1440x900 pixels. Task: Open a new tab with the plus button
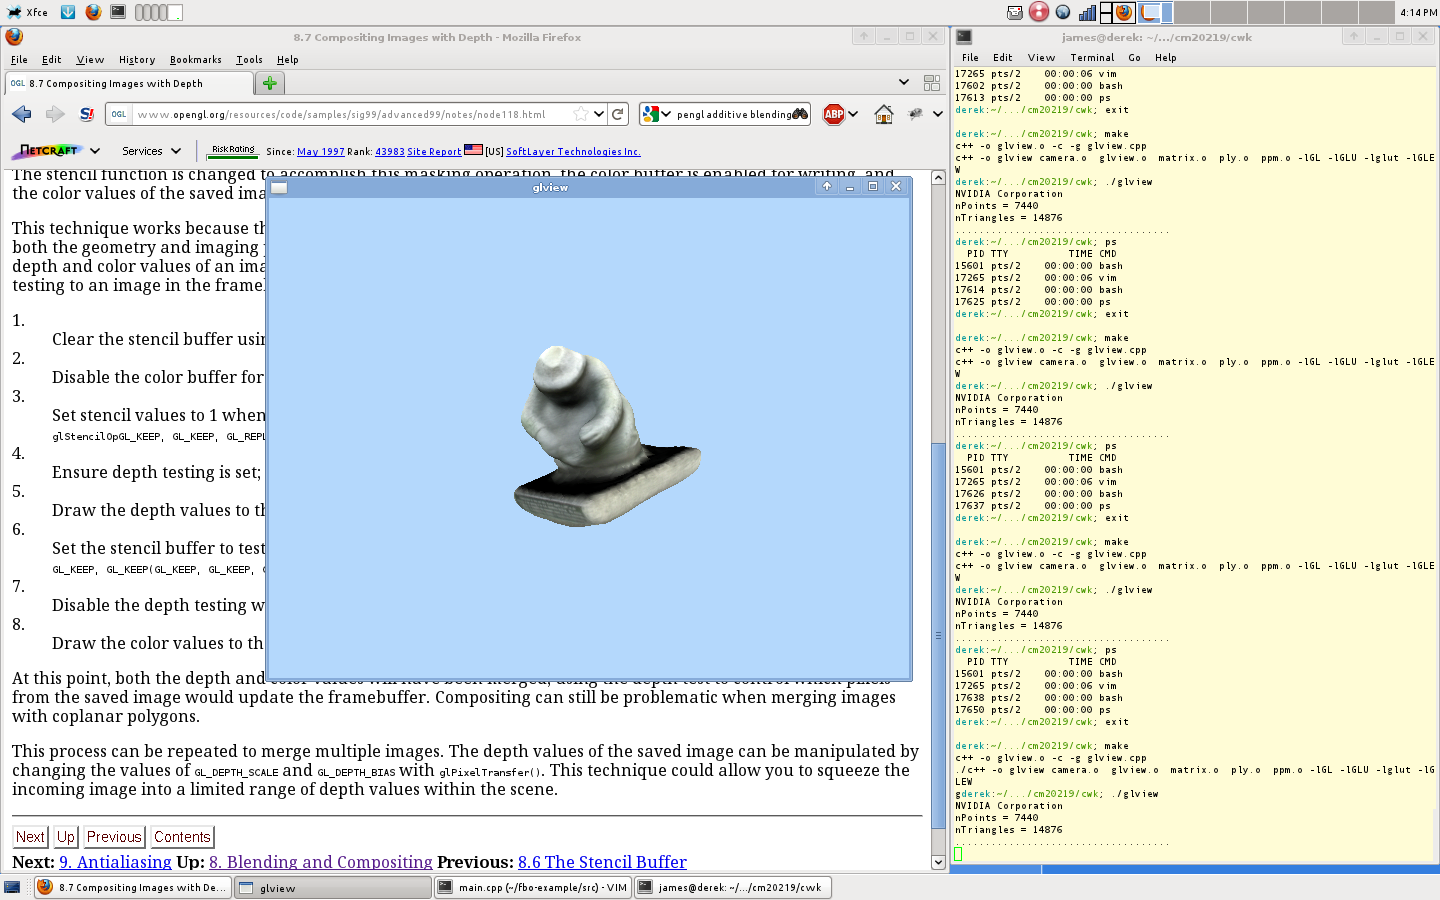point(269,84)
